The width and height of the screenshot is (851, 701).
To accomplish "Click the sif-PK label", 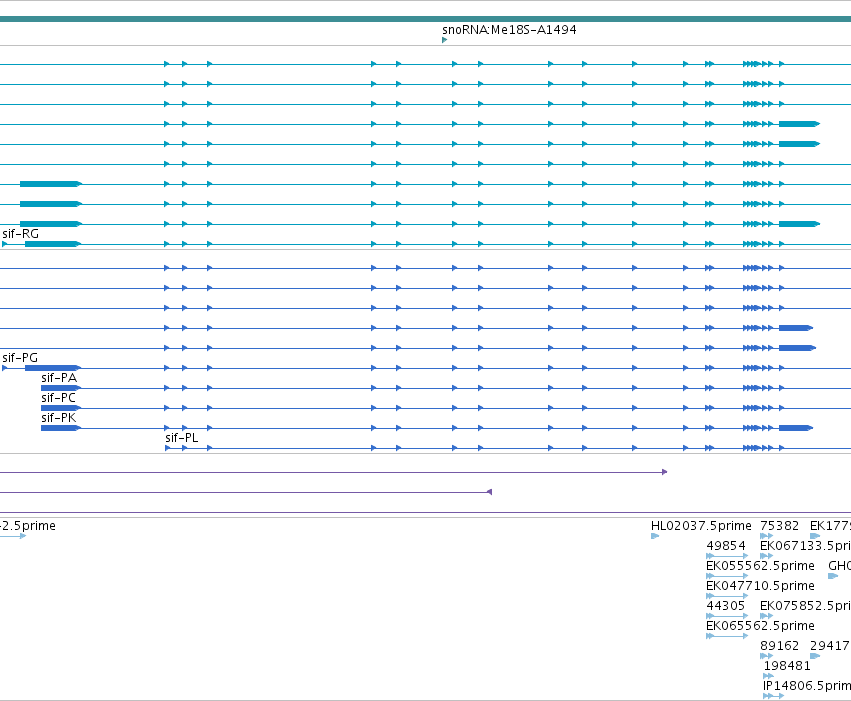I will (59, 418).
